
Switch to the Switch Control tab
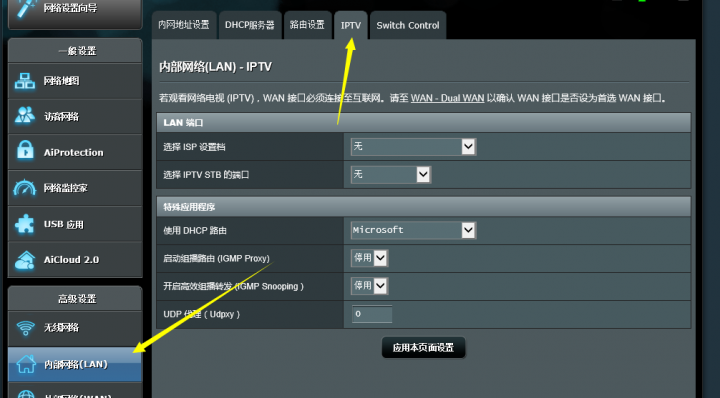(x=408, y=25)
